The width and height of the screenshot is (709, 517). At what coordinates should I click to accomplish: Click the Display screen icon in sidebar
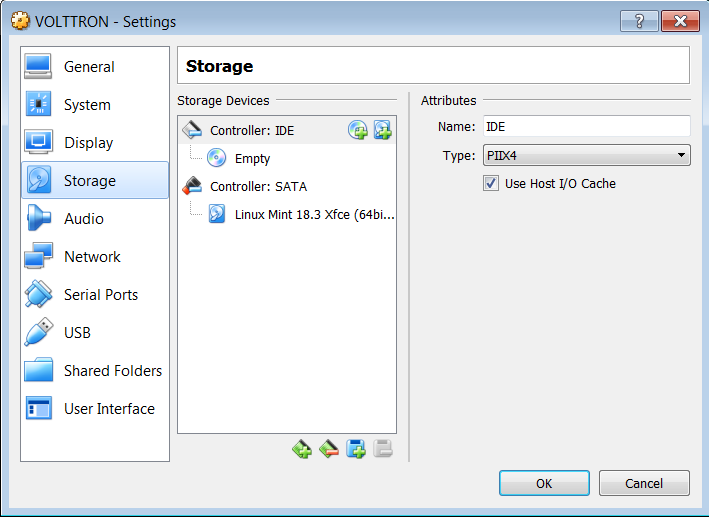[38, 142]
